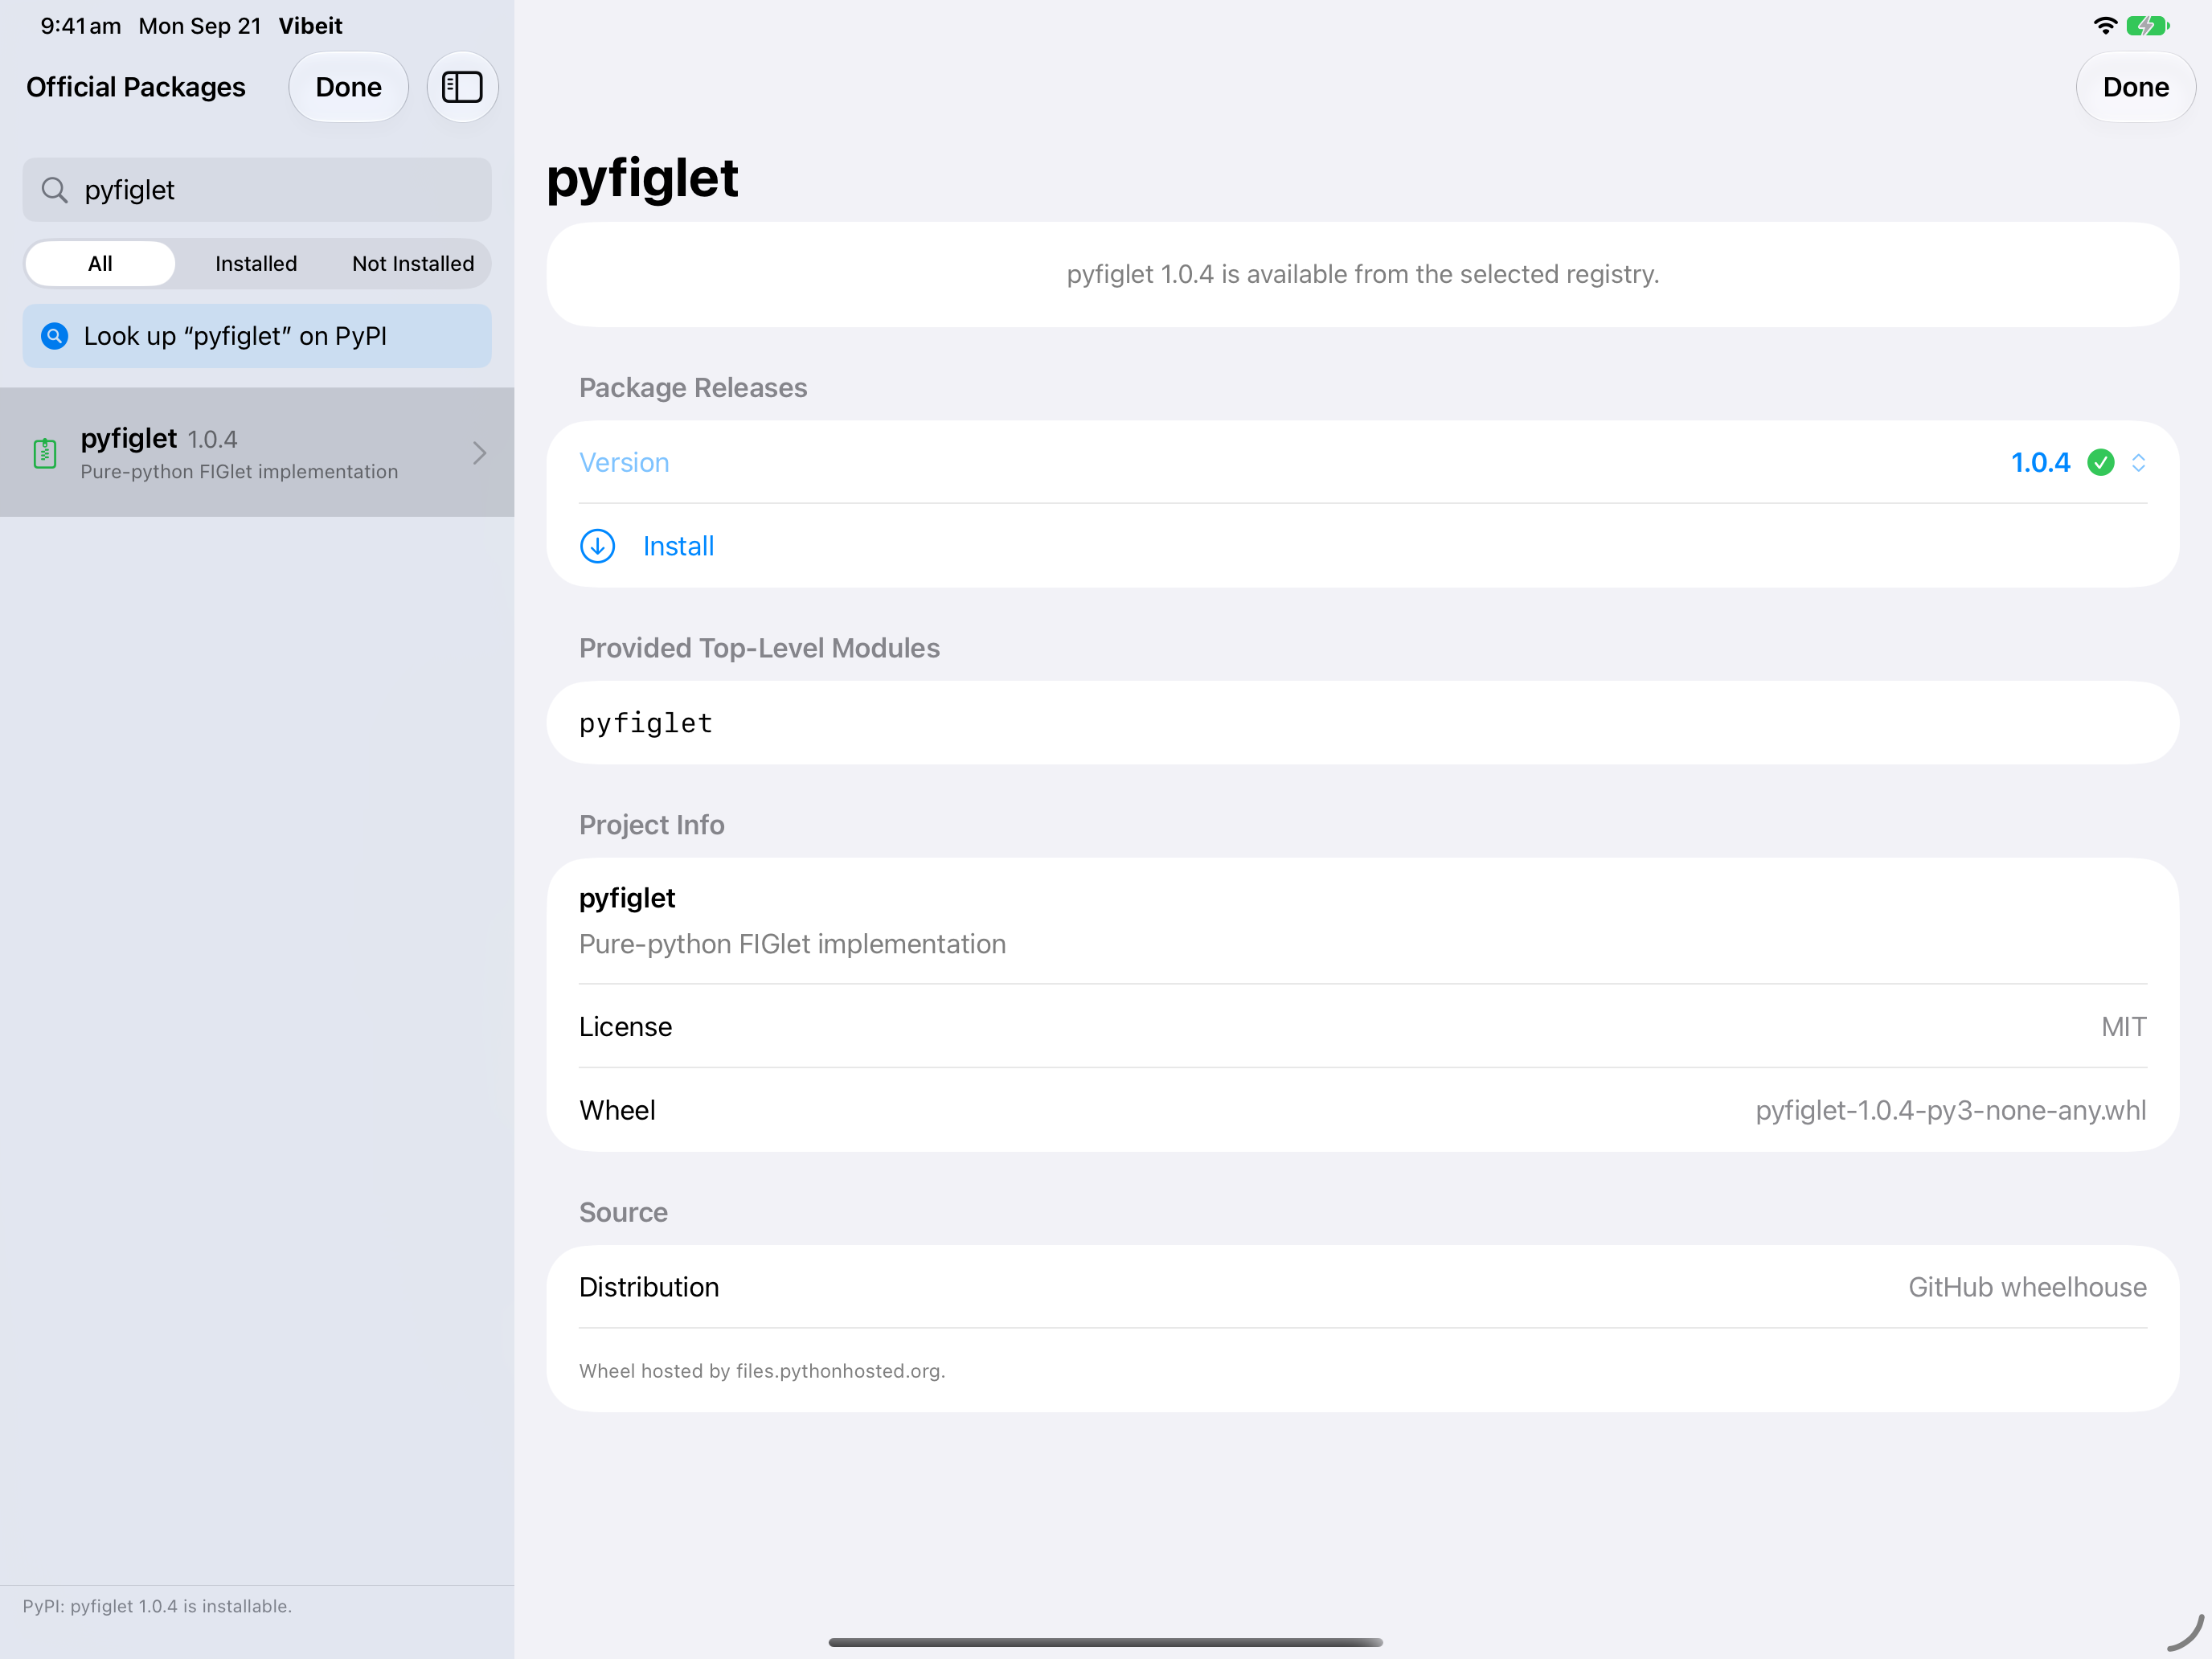Click the bold pyfiglet project name
Screen dimensions: 2212x1659
click(x=627, y=898)
